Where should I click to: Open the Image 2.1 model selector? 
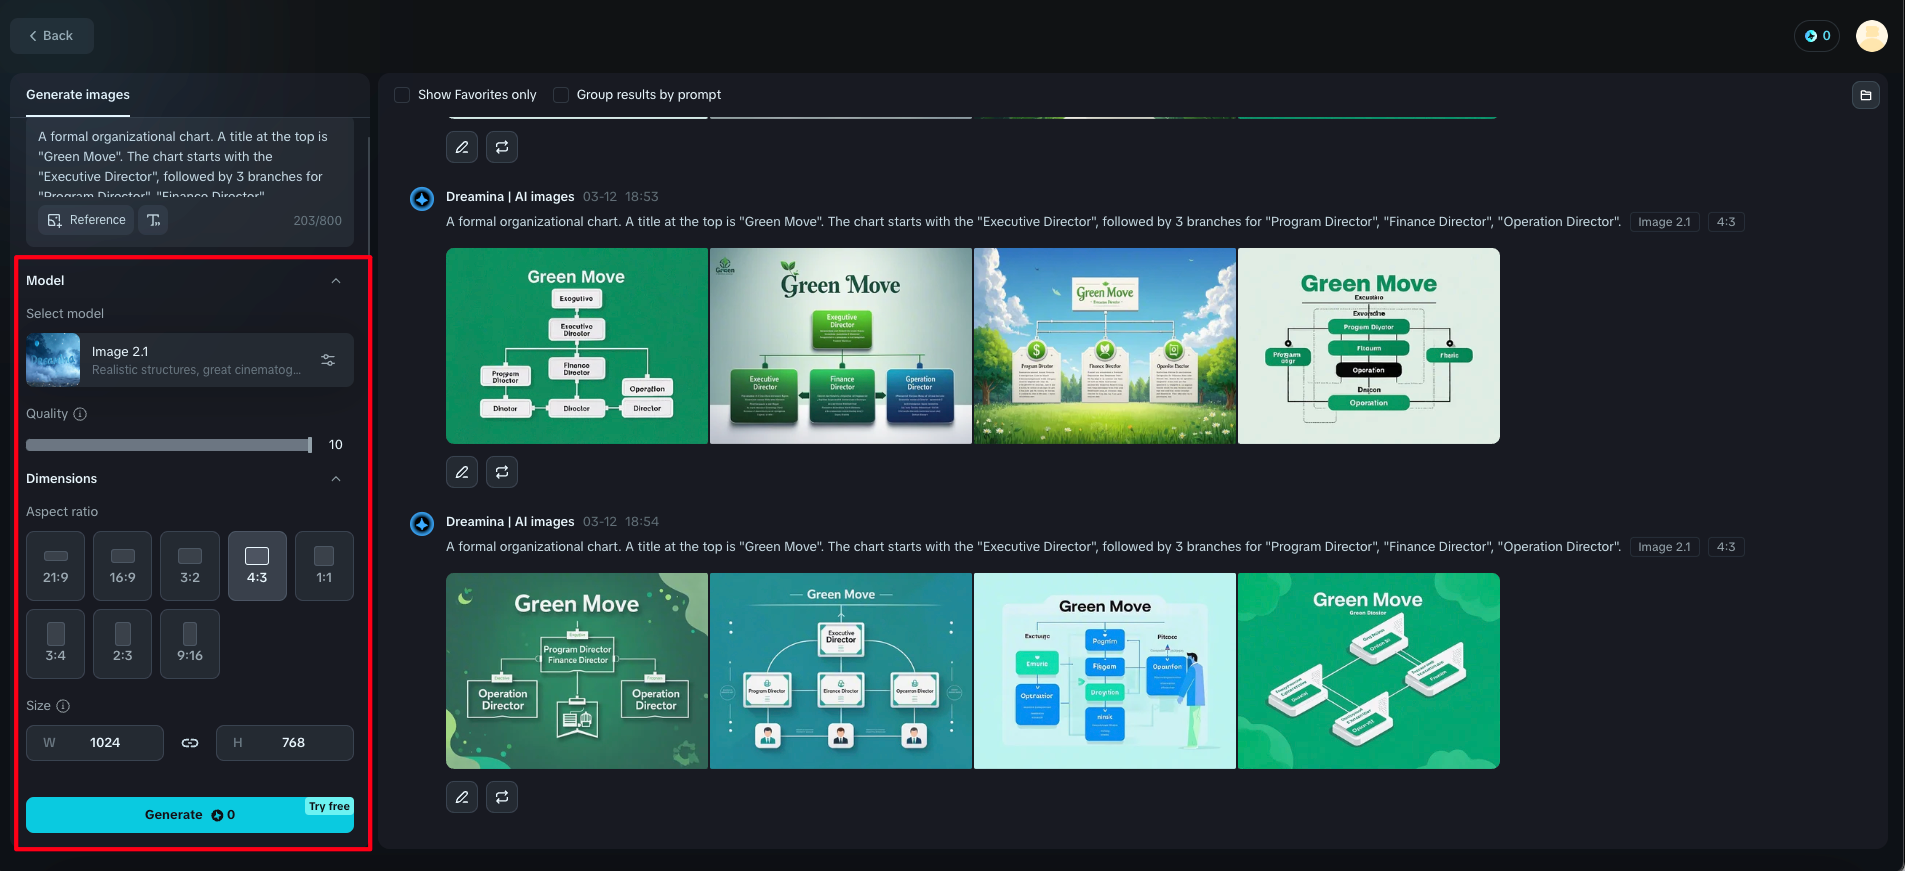click(190, 360)
